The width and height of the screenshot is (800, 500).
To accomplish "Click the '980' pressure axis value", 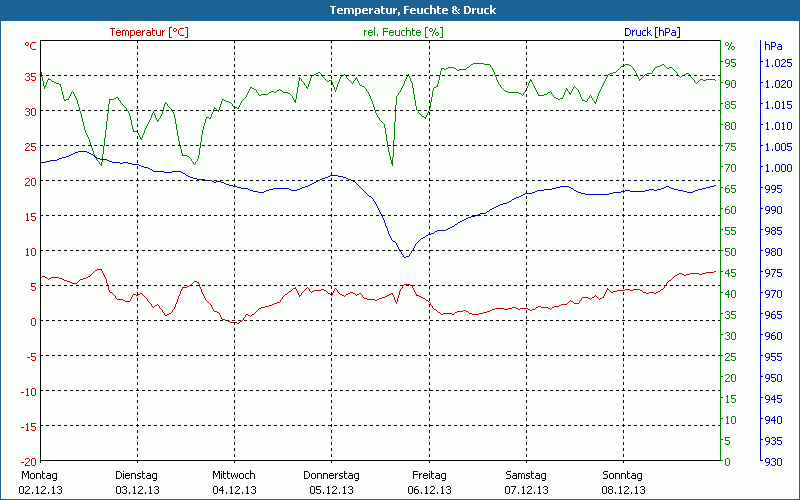I will [773, 252].
